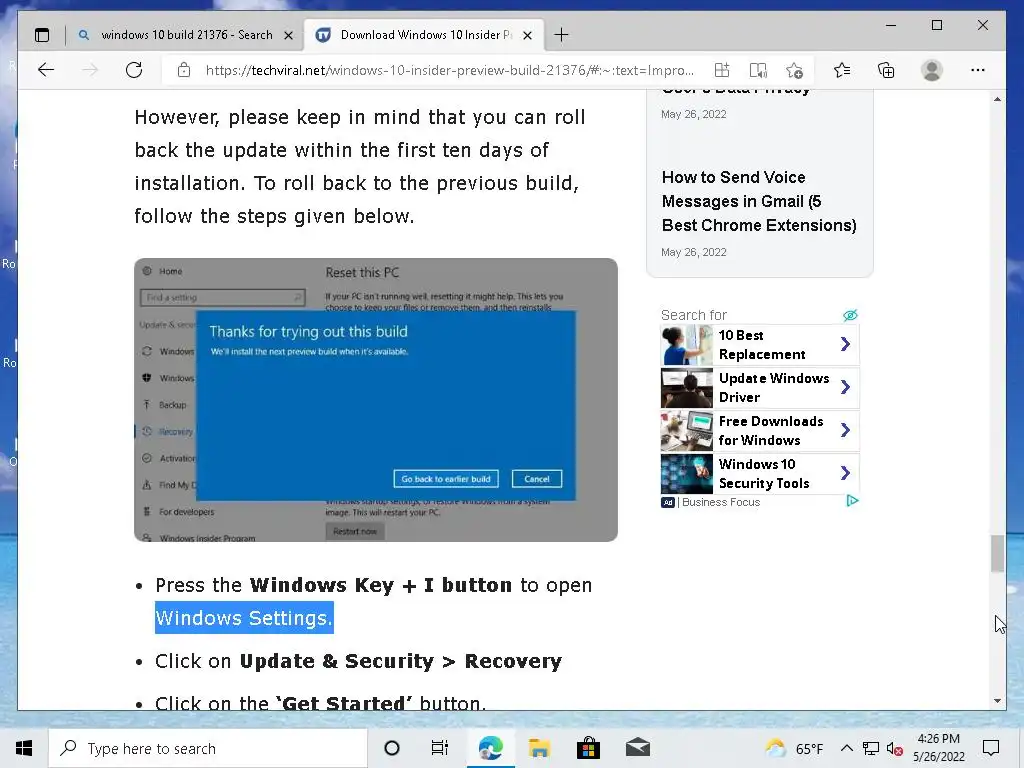Add this page to favorites
Viewport: 1024px width, 768px height.
click(x=794, y=70)
